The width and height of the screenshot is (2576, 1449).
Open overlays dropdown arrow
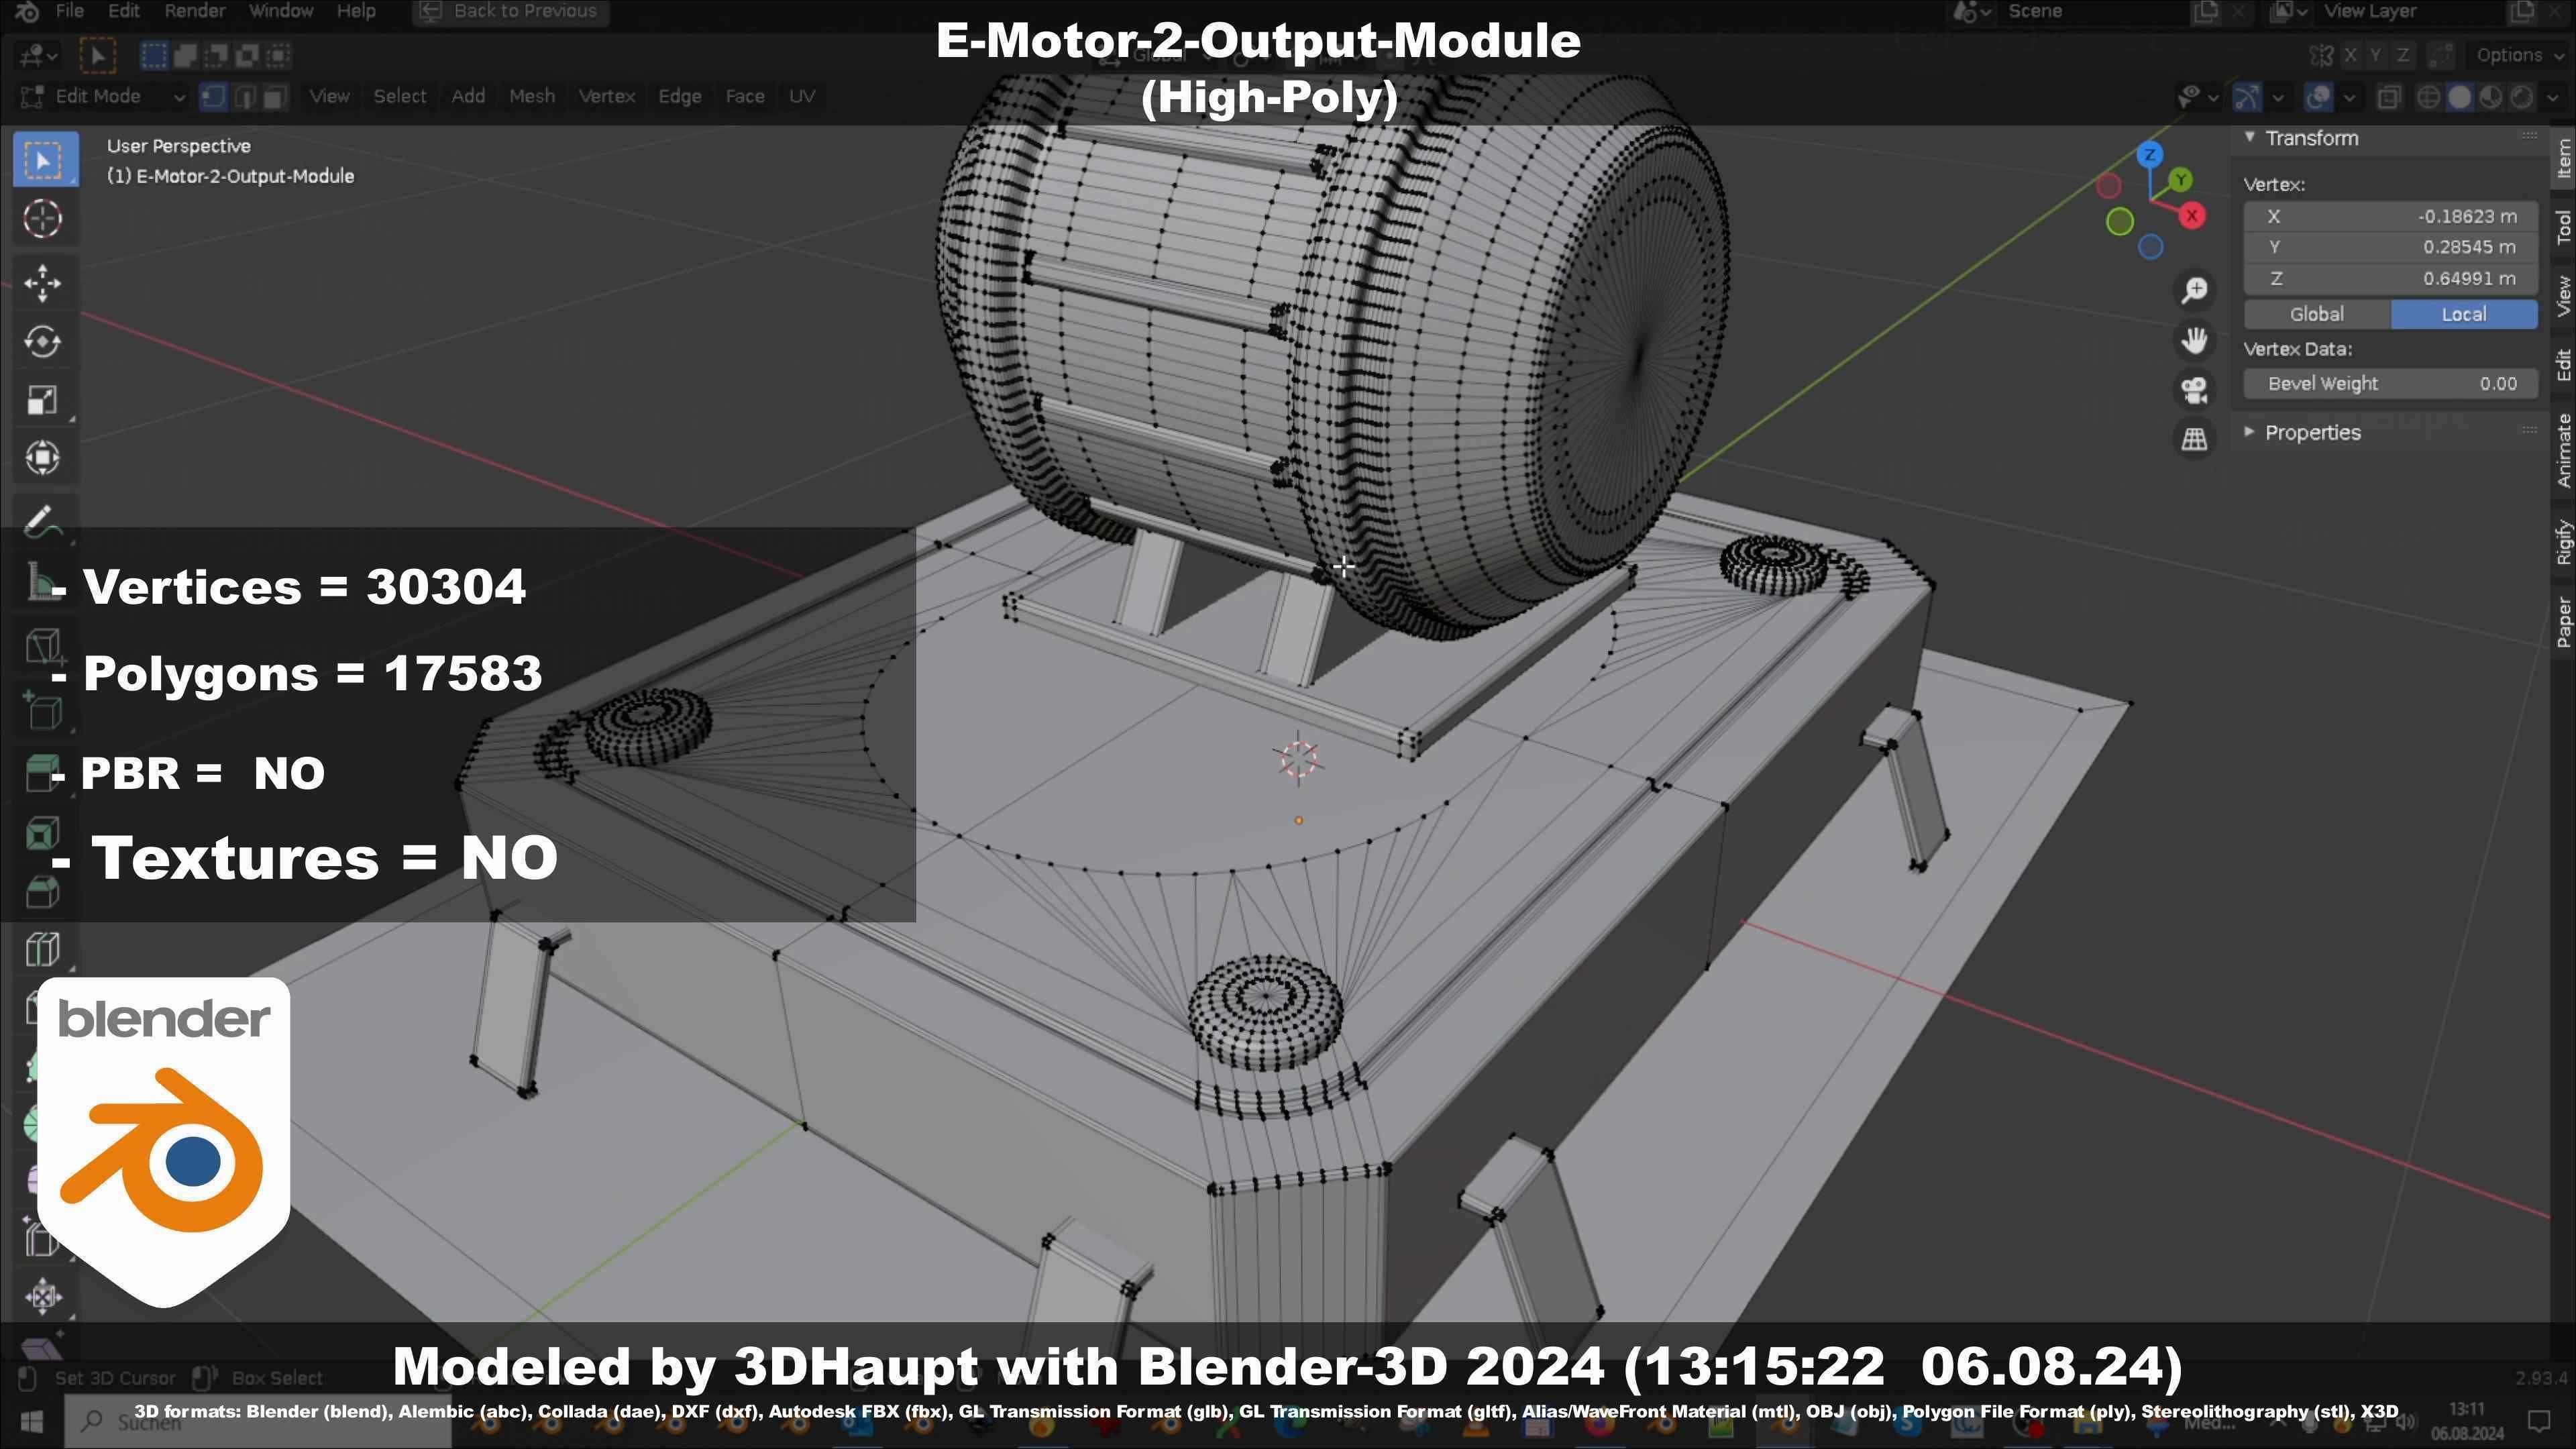[2349, 97]
